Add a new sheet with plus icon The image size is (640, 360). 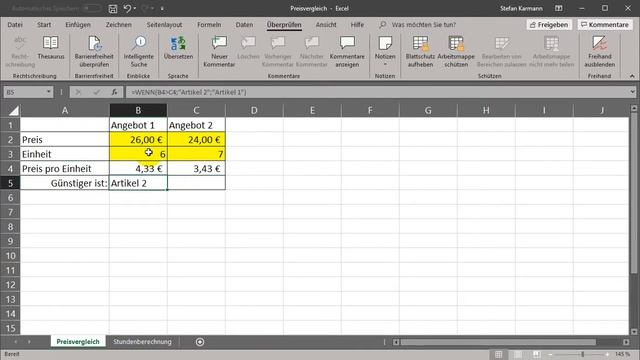pos(200,342)
